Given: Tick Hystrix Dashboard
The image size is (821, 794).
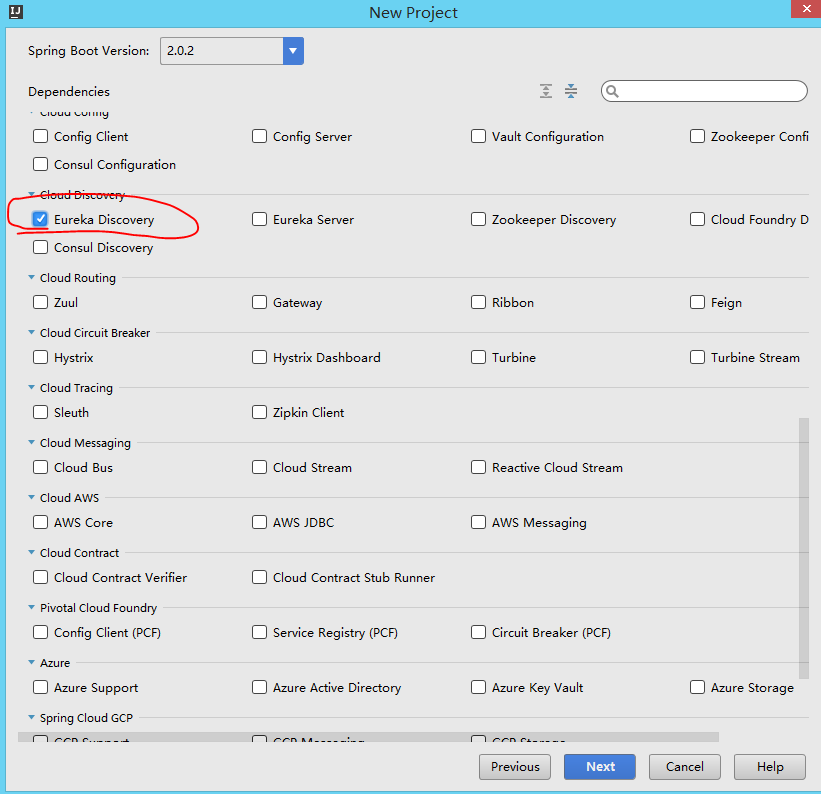Looking at the screenshot, I should tap(259, 357).
